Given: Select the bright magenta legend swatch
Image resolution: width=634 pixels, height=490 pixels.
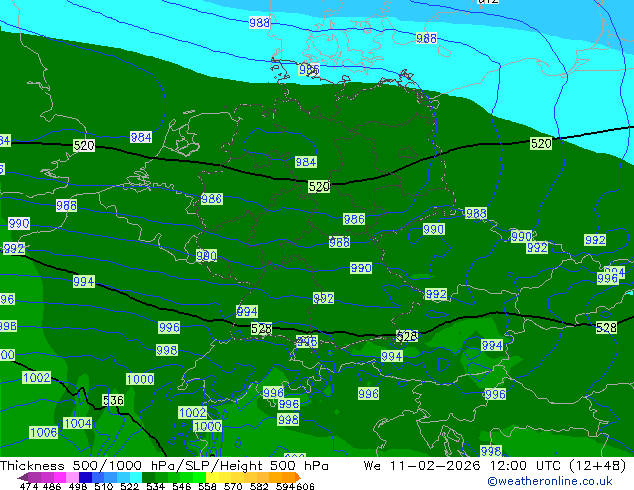Looking at the screenshot, I should point(60,477).
